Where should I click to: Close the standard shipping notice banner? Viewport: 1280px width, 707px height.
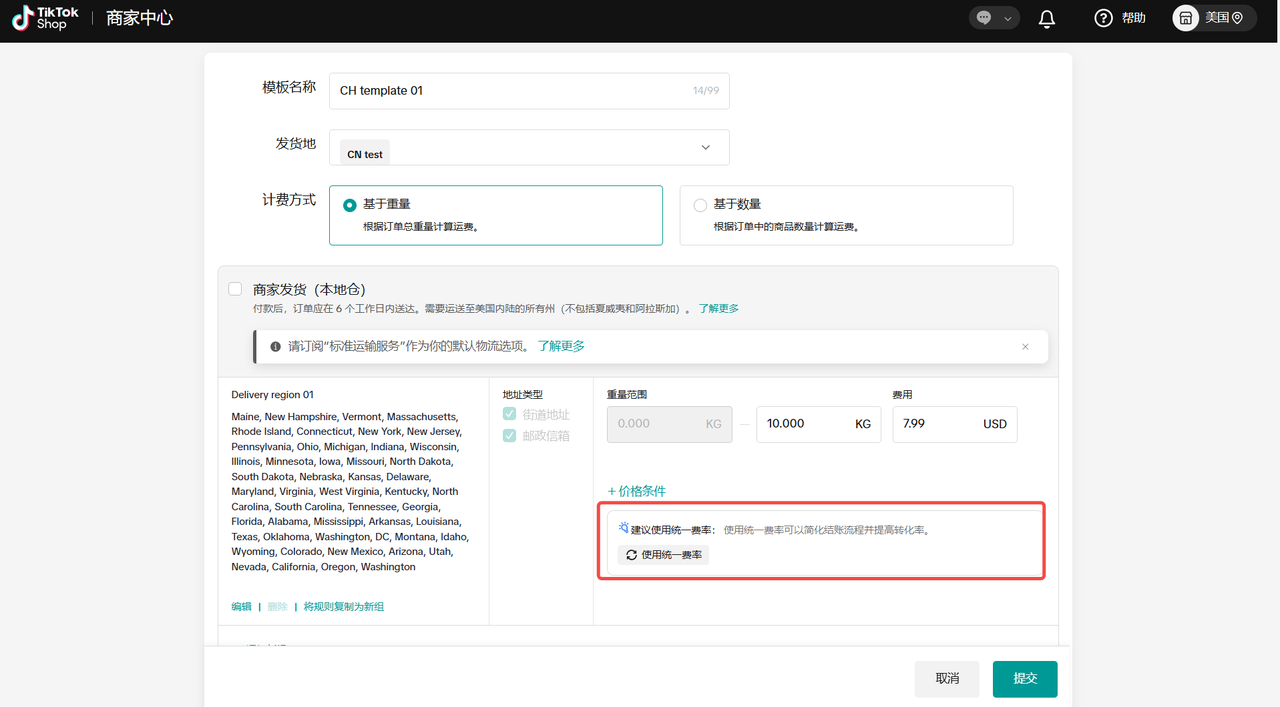(1025, 347)
